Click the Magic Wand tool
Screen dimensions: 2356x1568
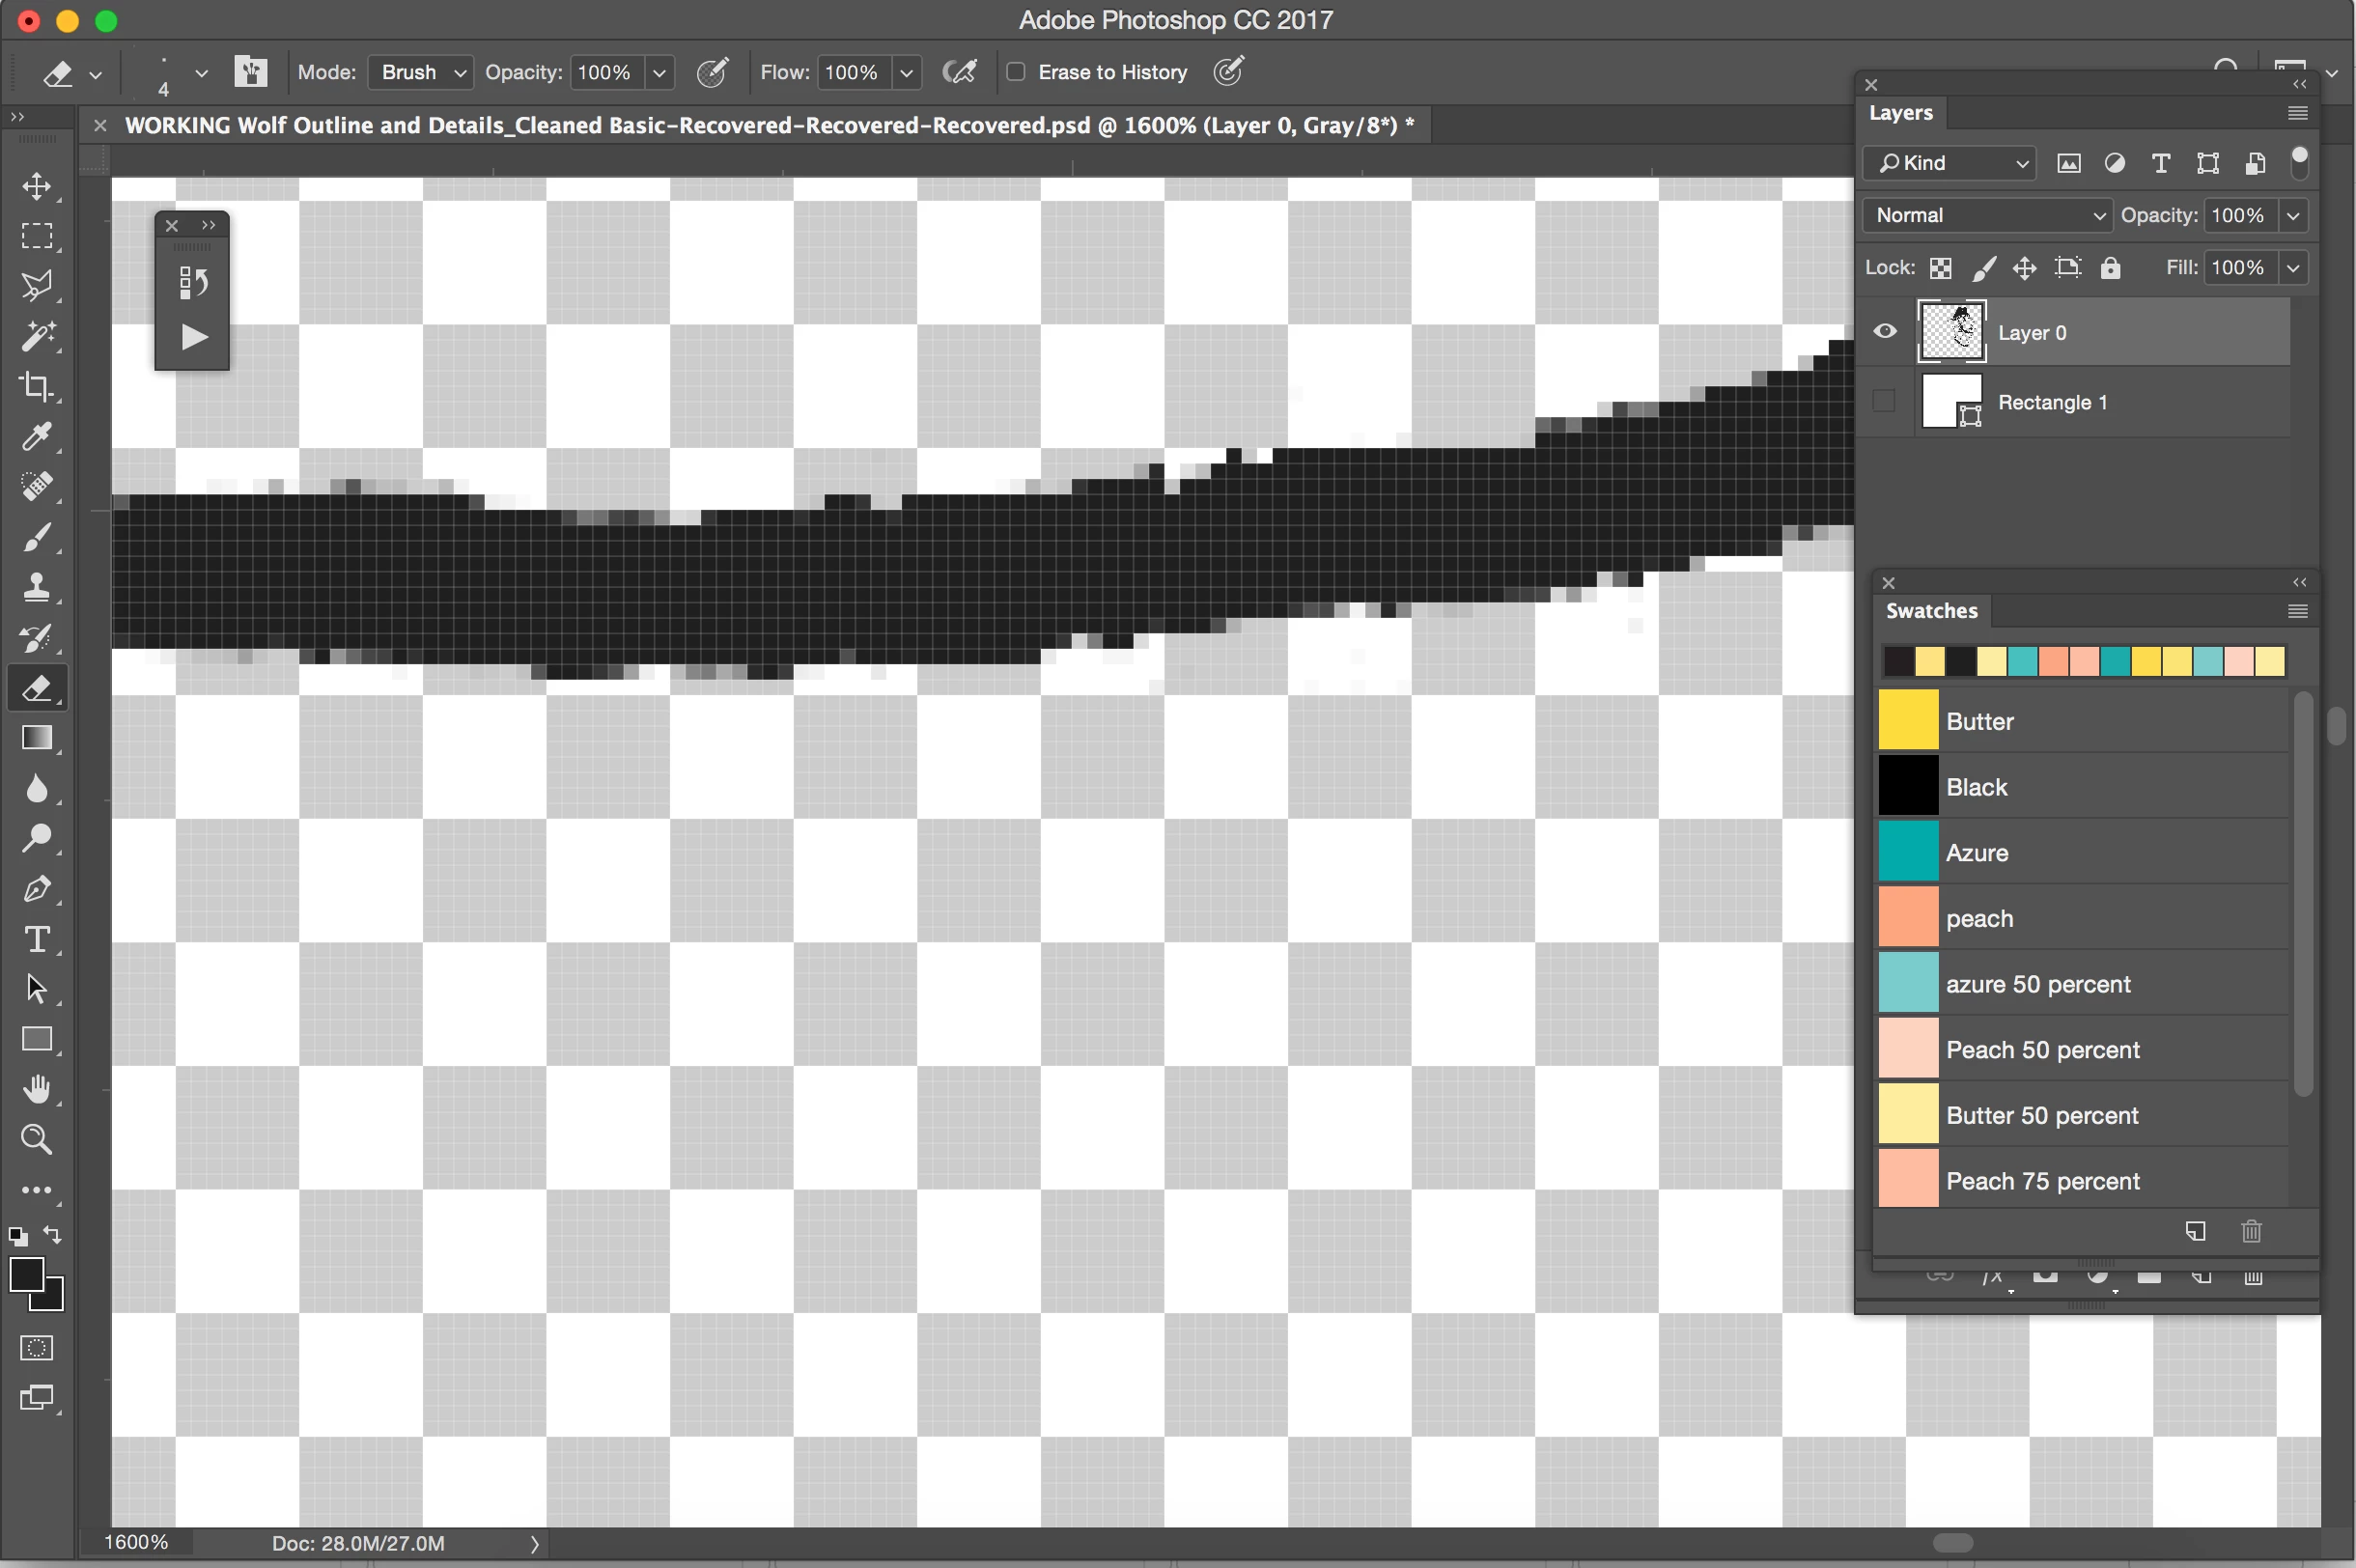pyautogui.click(x=37, y=337)
